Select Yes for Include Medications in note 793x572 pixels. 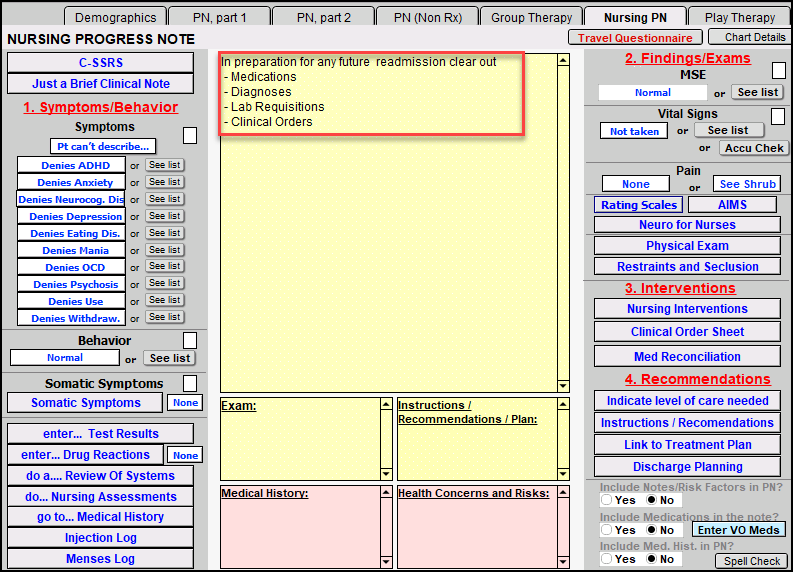(x=607, y=530)
